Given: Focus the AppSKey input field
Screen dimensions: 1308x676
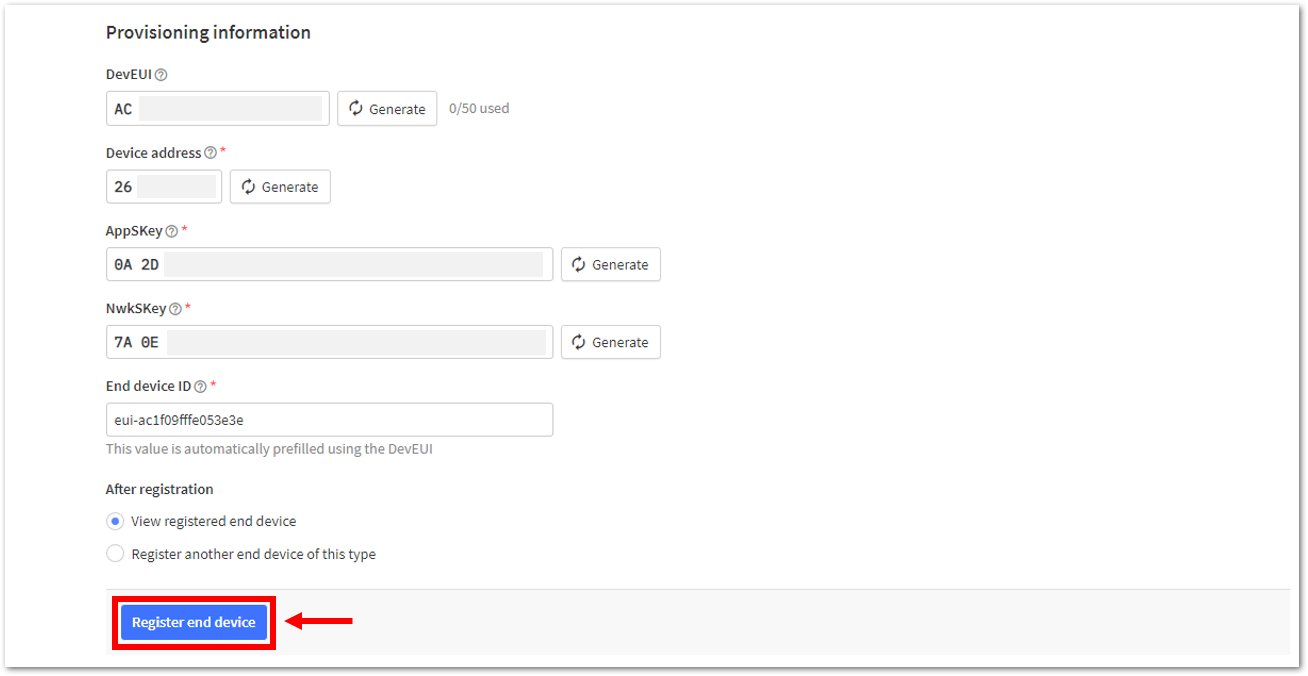Looking at the screenshot, I should tap(329, 264).
